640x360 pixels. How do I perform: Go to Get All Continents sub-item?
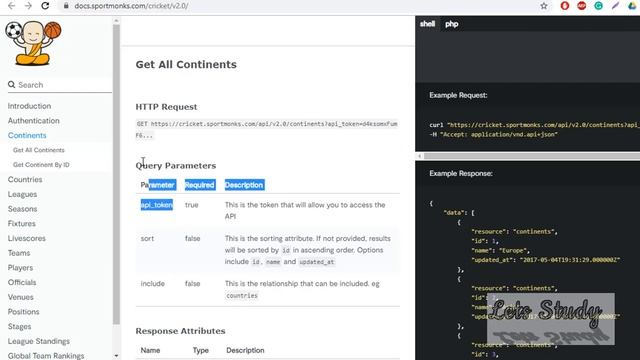click(x=39, y=150)
